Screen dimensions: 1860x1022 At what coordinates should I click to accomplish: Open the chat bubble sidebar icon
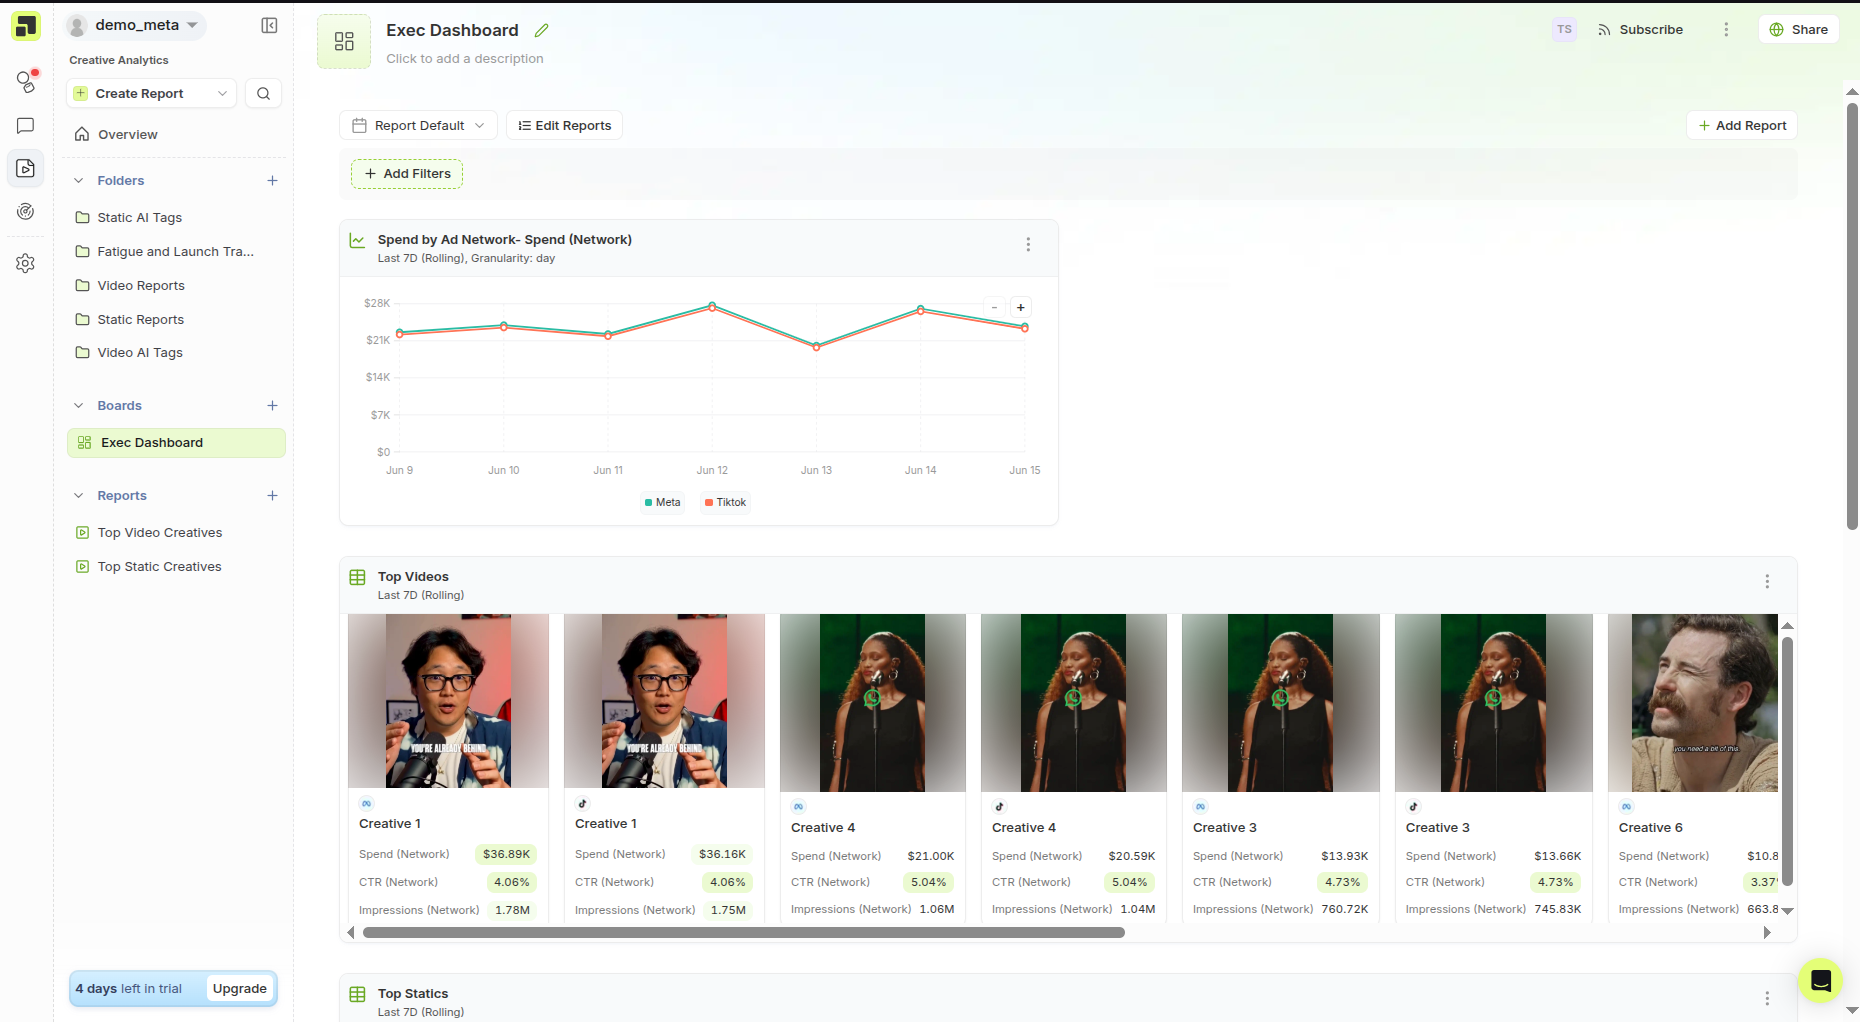click(26, 125)
